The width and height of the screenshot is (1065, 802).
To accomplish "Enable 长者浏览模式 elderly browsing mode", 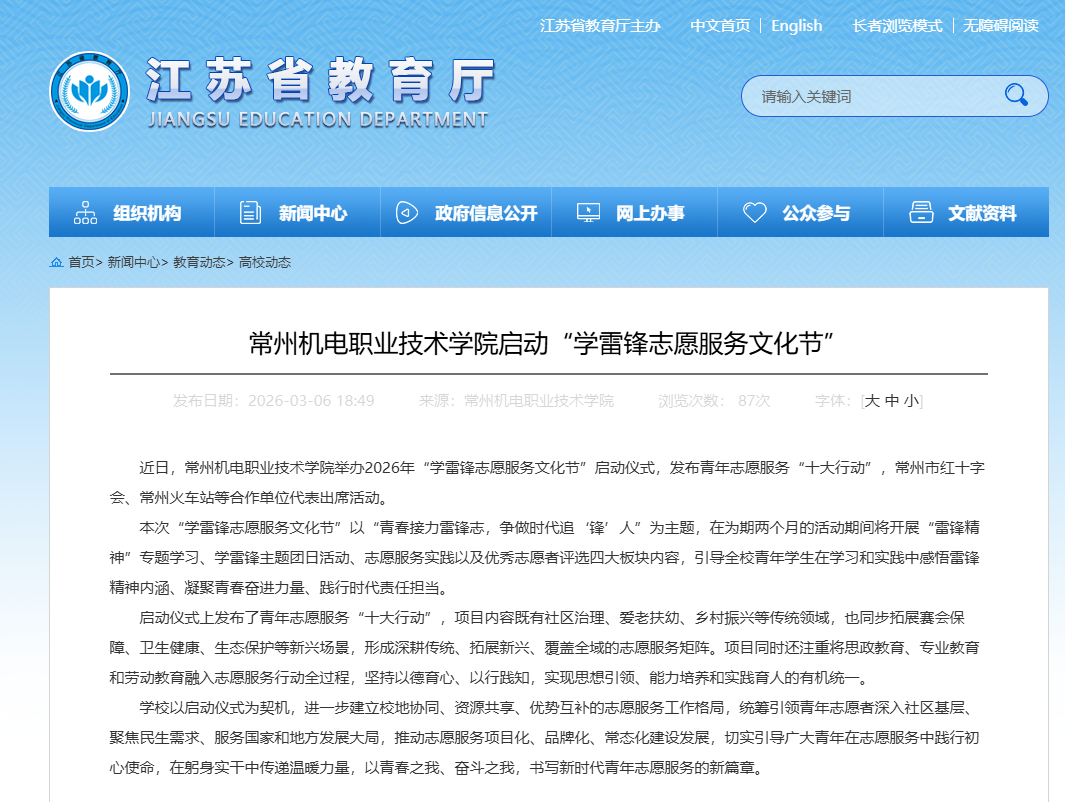I will (897, 26).
